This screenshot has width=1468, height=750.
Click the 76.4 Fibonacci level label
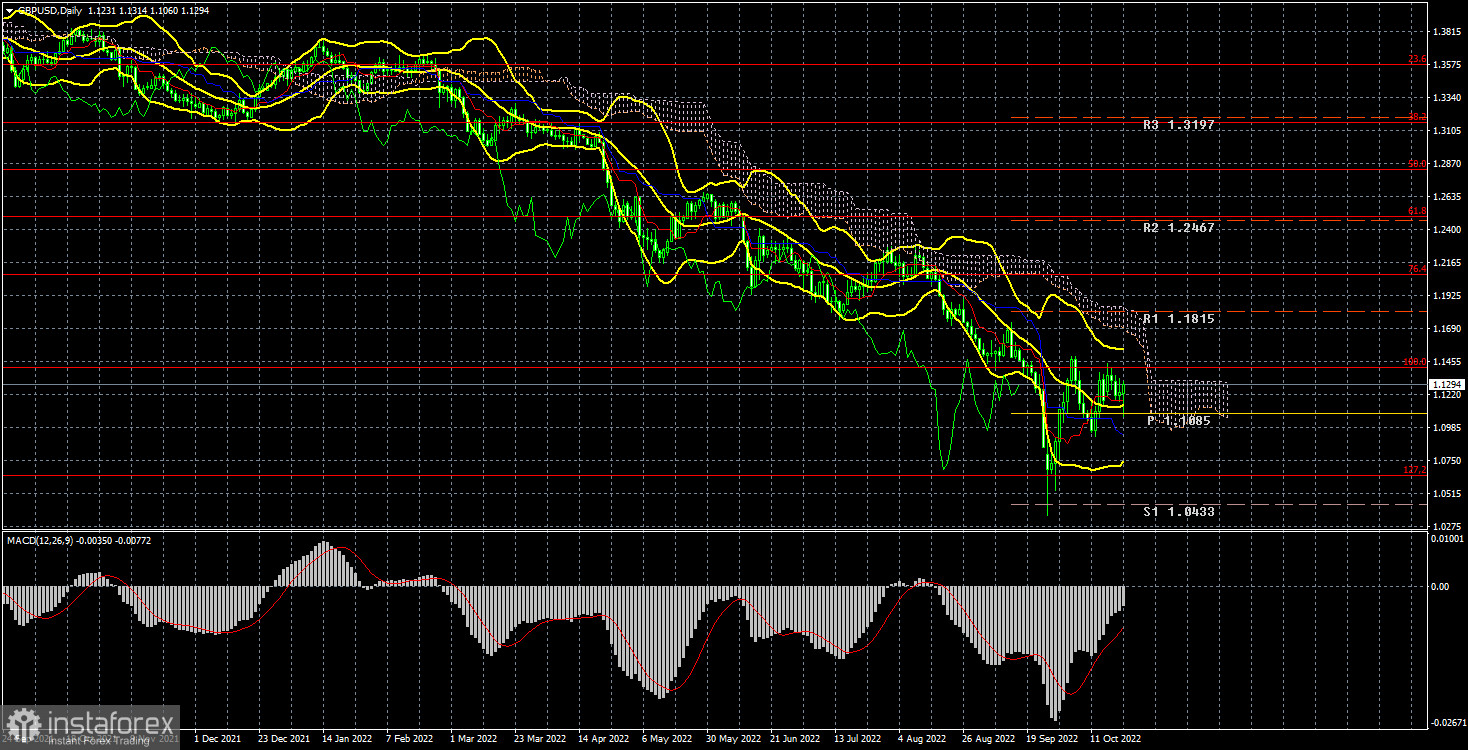pyautogui.click(x=1417, y=269)
